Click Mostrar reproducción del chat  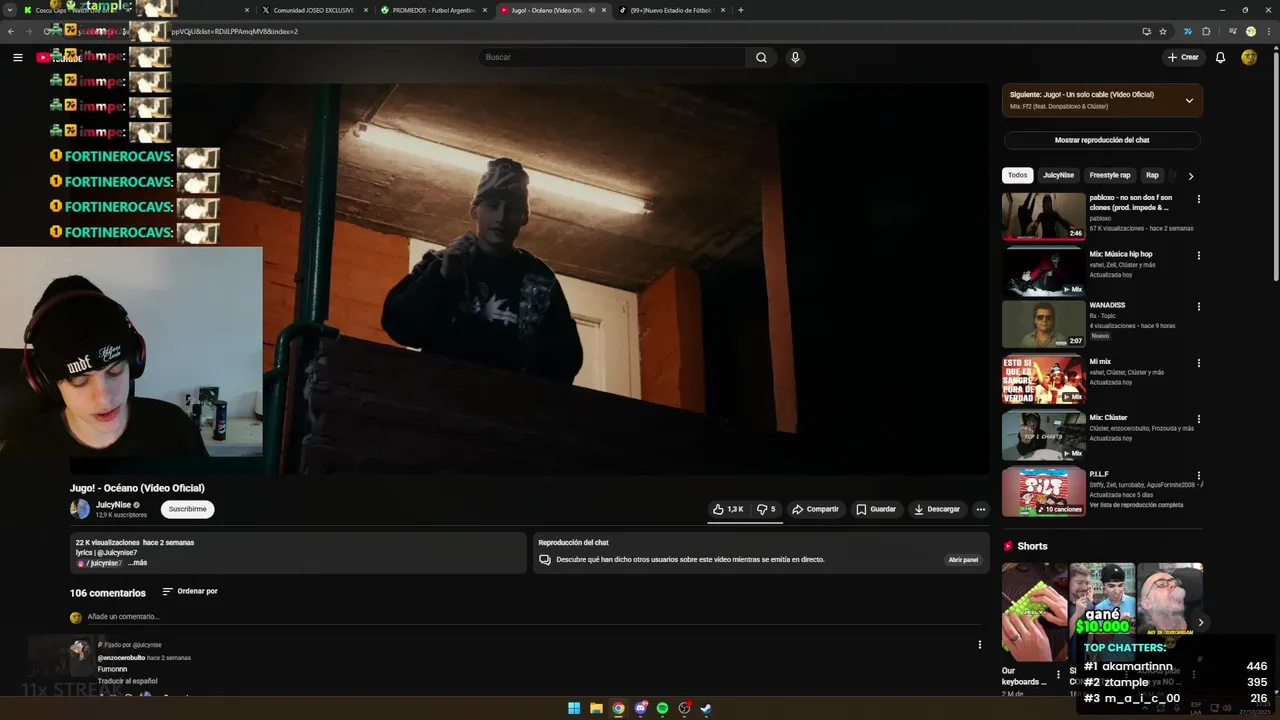coord(1102,140)
